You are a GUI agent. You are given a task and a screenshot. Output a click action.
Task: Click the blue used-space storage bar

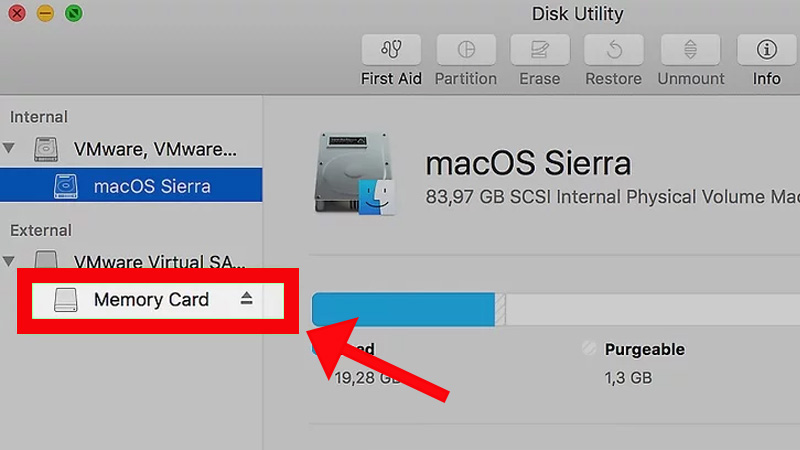click(403, 309)
